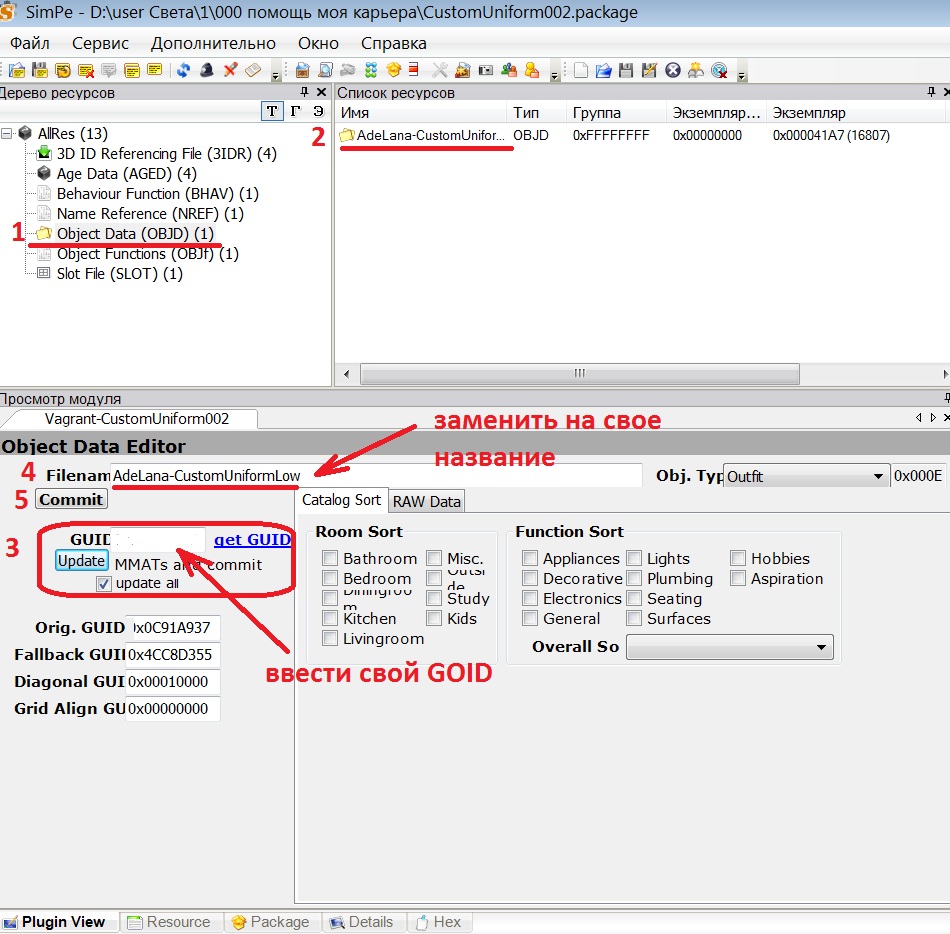
Task: Click the crossed wrench tools icon
Action: tap(439, 70)
